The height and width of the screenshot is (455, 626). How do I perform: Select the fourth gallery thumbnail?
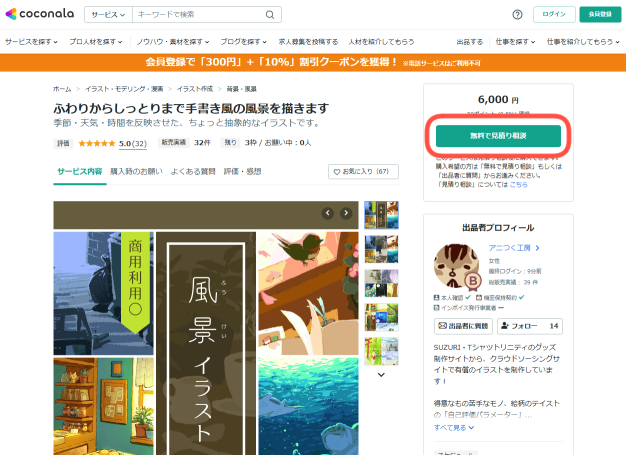coord(381,317)
